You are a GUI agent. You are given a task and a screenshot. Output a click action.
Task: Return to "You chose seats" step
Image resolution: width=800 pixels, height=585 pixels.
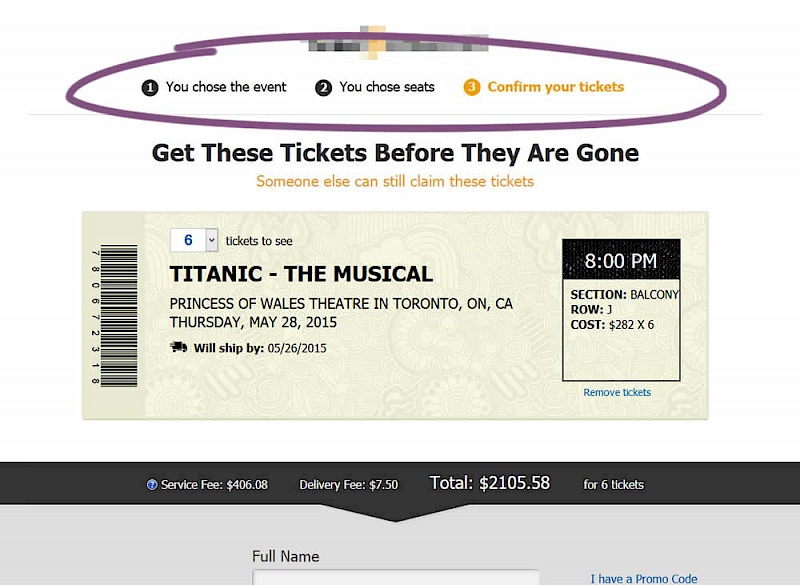click(386, 87)
